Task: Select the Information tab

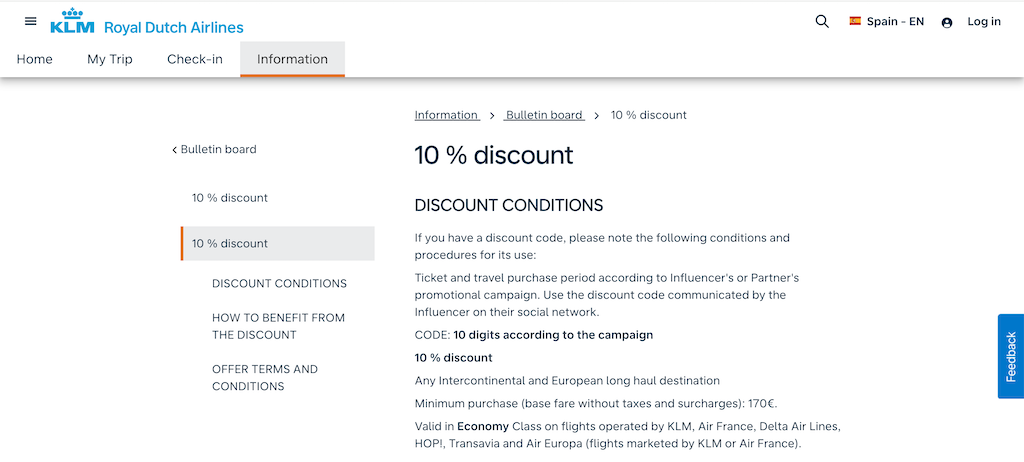Action: click(x=293, y=59)
